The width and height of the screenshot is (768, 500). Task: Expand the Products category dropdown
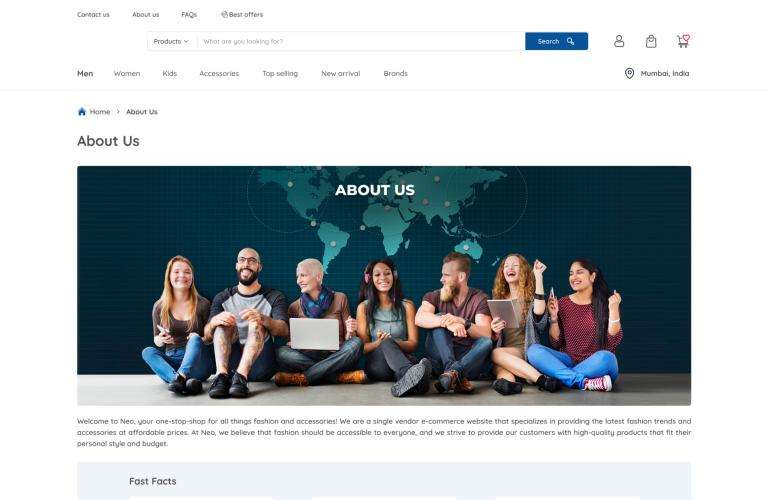[171, 41]
